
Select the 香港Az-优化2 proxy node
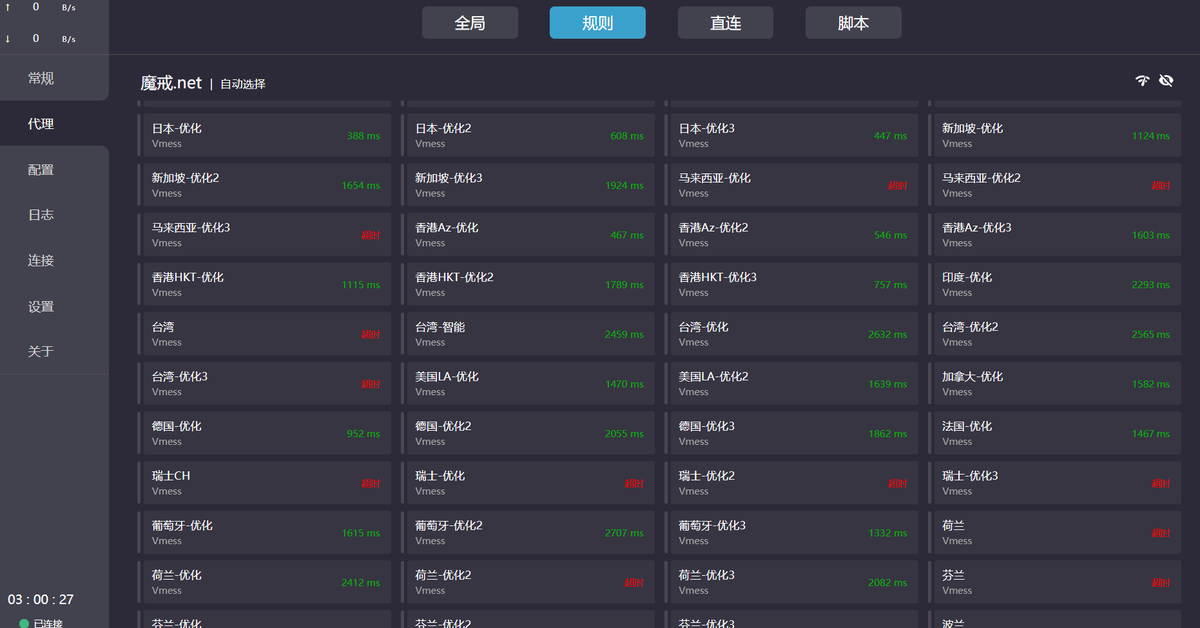click(x=791, y=234)
